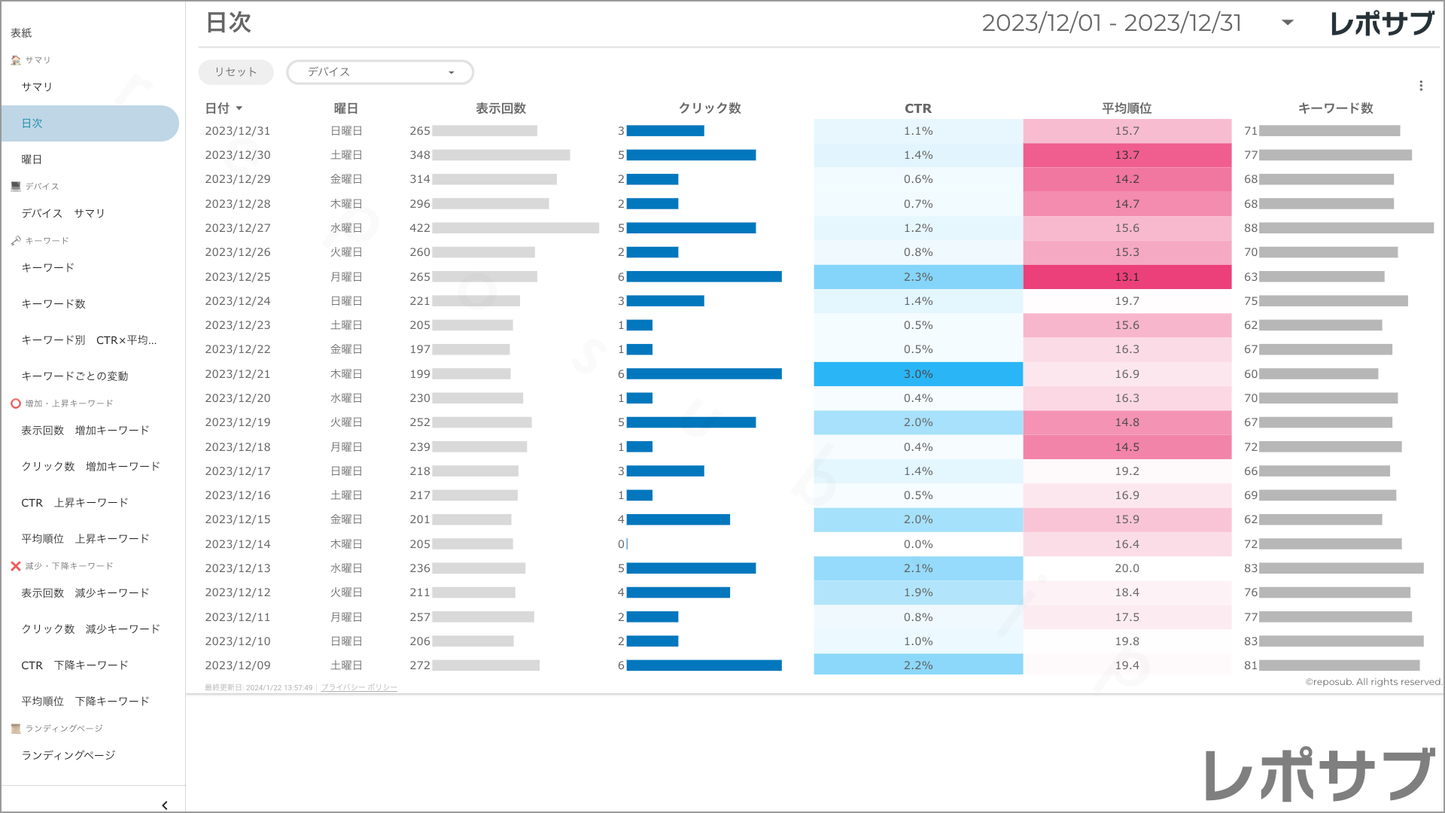
Task: Click the house icon beside サマリ section
Action: (16, 60)
